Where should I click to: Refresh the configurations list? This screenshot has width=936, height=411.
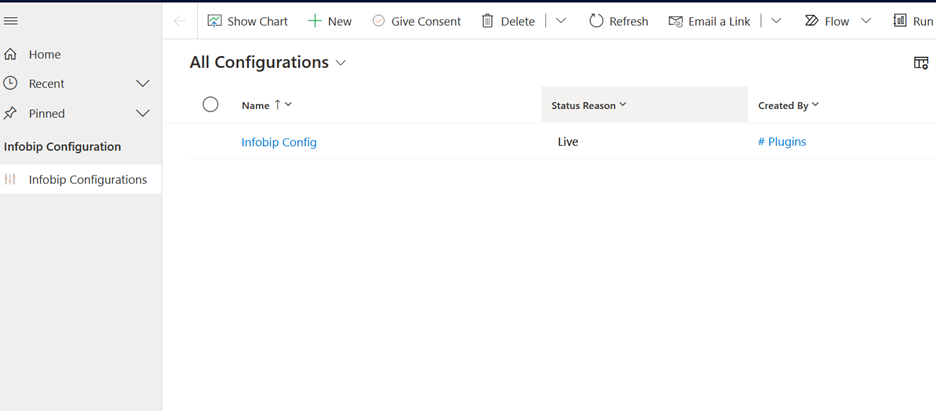pyautogui.click(x=618, y=21)
